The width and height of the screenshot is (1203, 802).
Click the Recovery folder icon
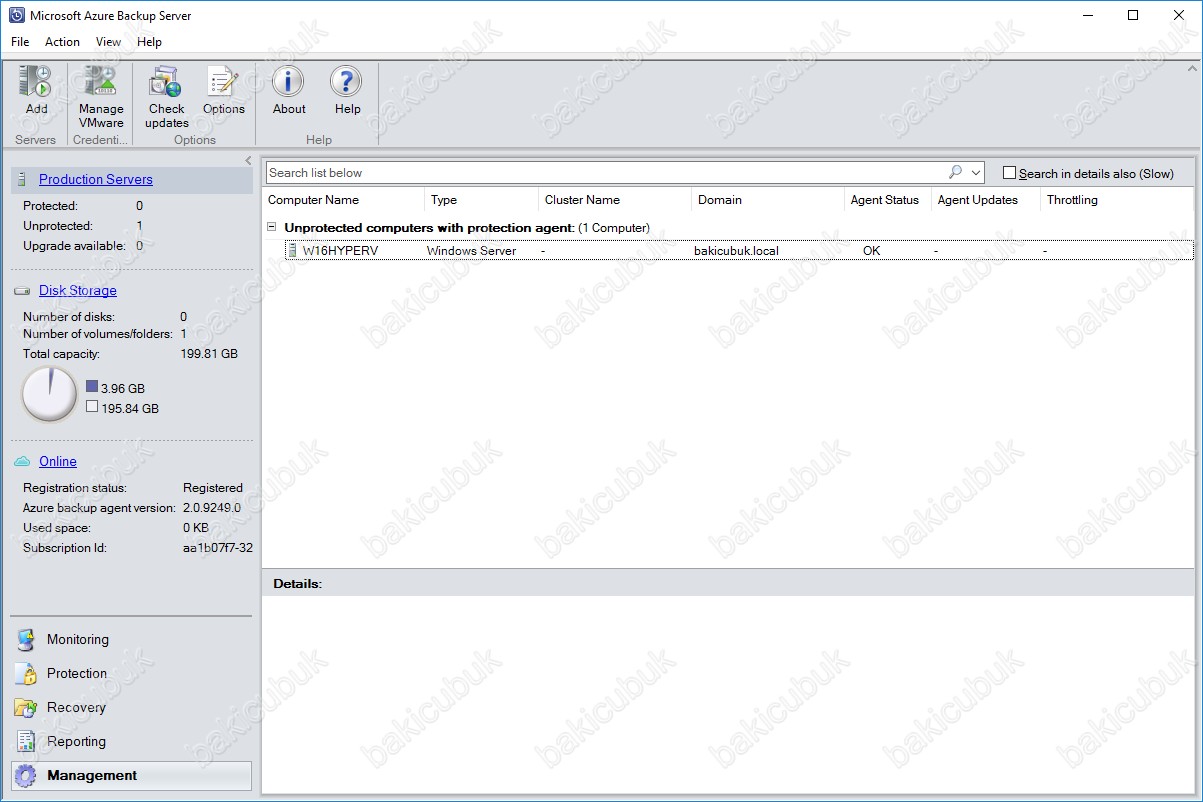[x=26, y=708]
